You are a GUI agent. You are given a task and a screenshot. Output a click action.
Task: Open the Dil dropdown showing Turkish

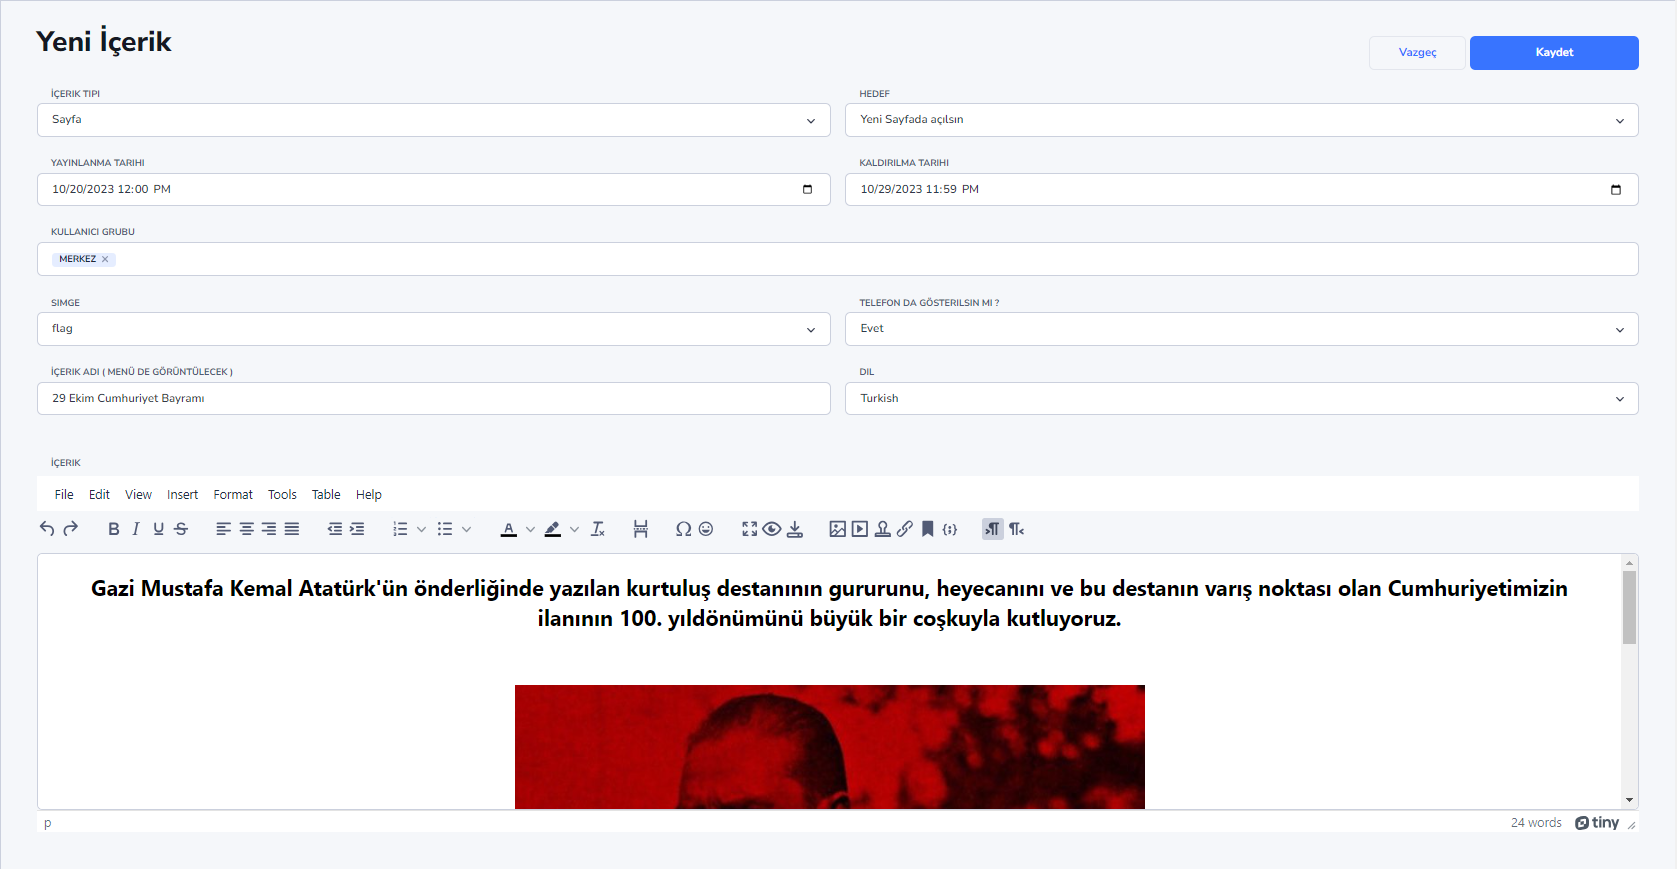point(1242,398)
